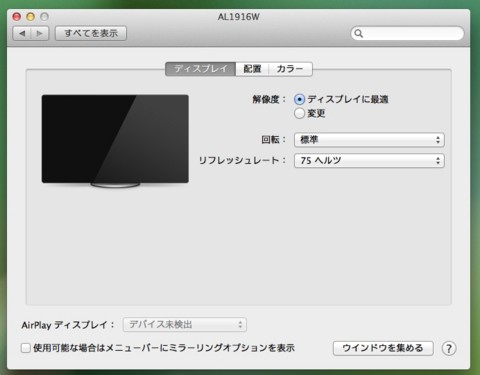This screenshot has height=375, width=480.
Task: Click the back navigation arrow
Action: (22, 33)
